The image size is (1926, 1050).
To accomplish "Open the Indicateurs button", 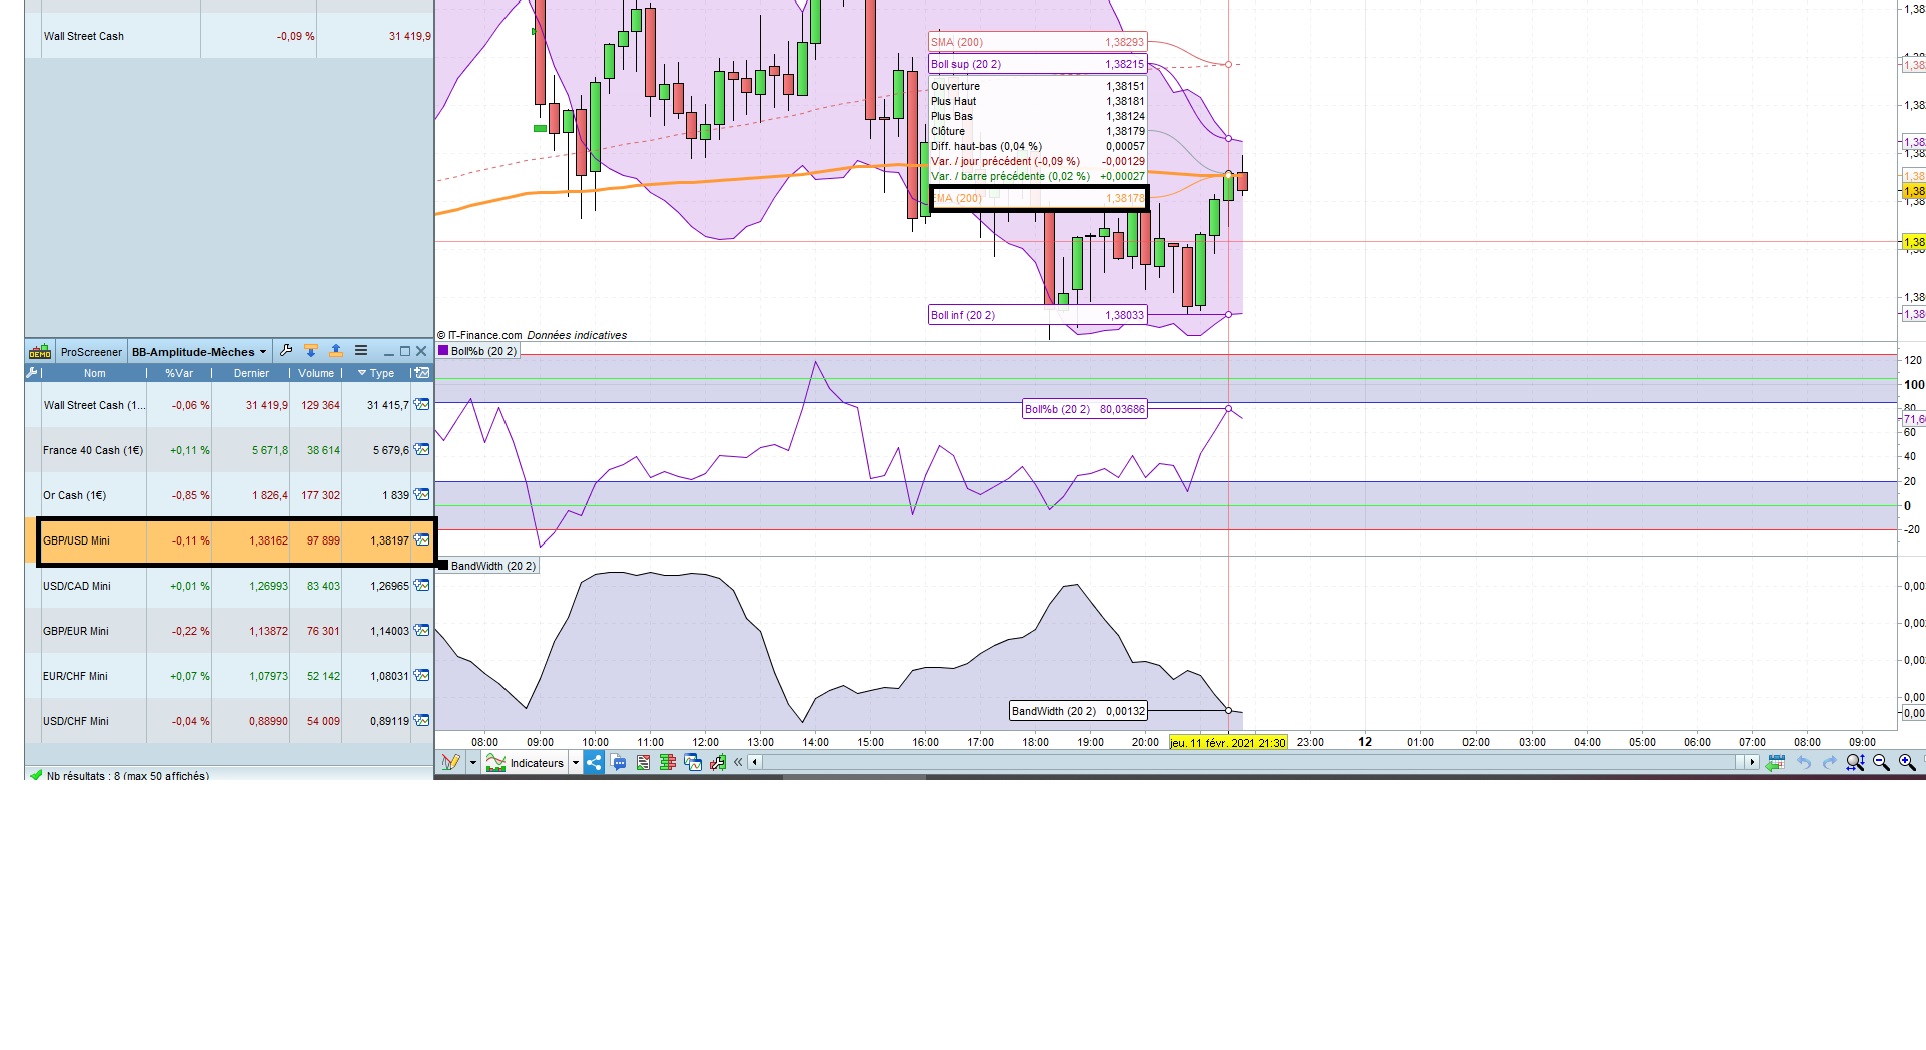I will tap(526, 762).
